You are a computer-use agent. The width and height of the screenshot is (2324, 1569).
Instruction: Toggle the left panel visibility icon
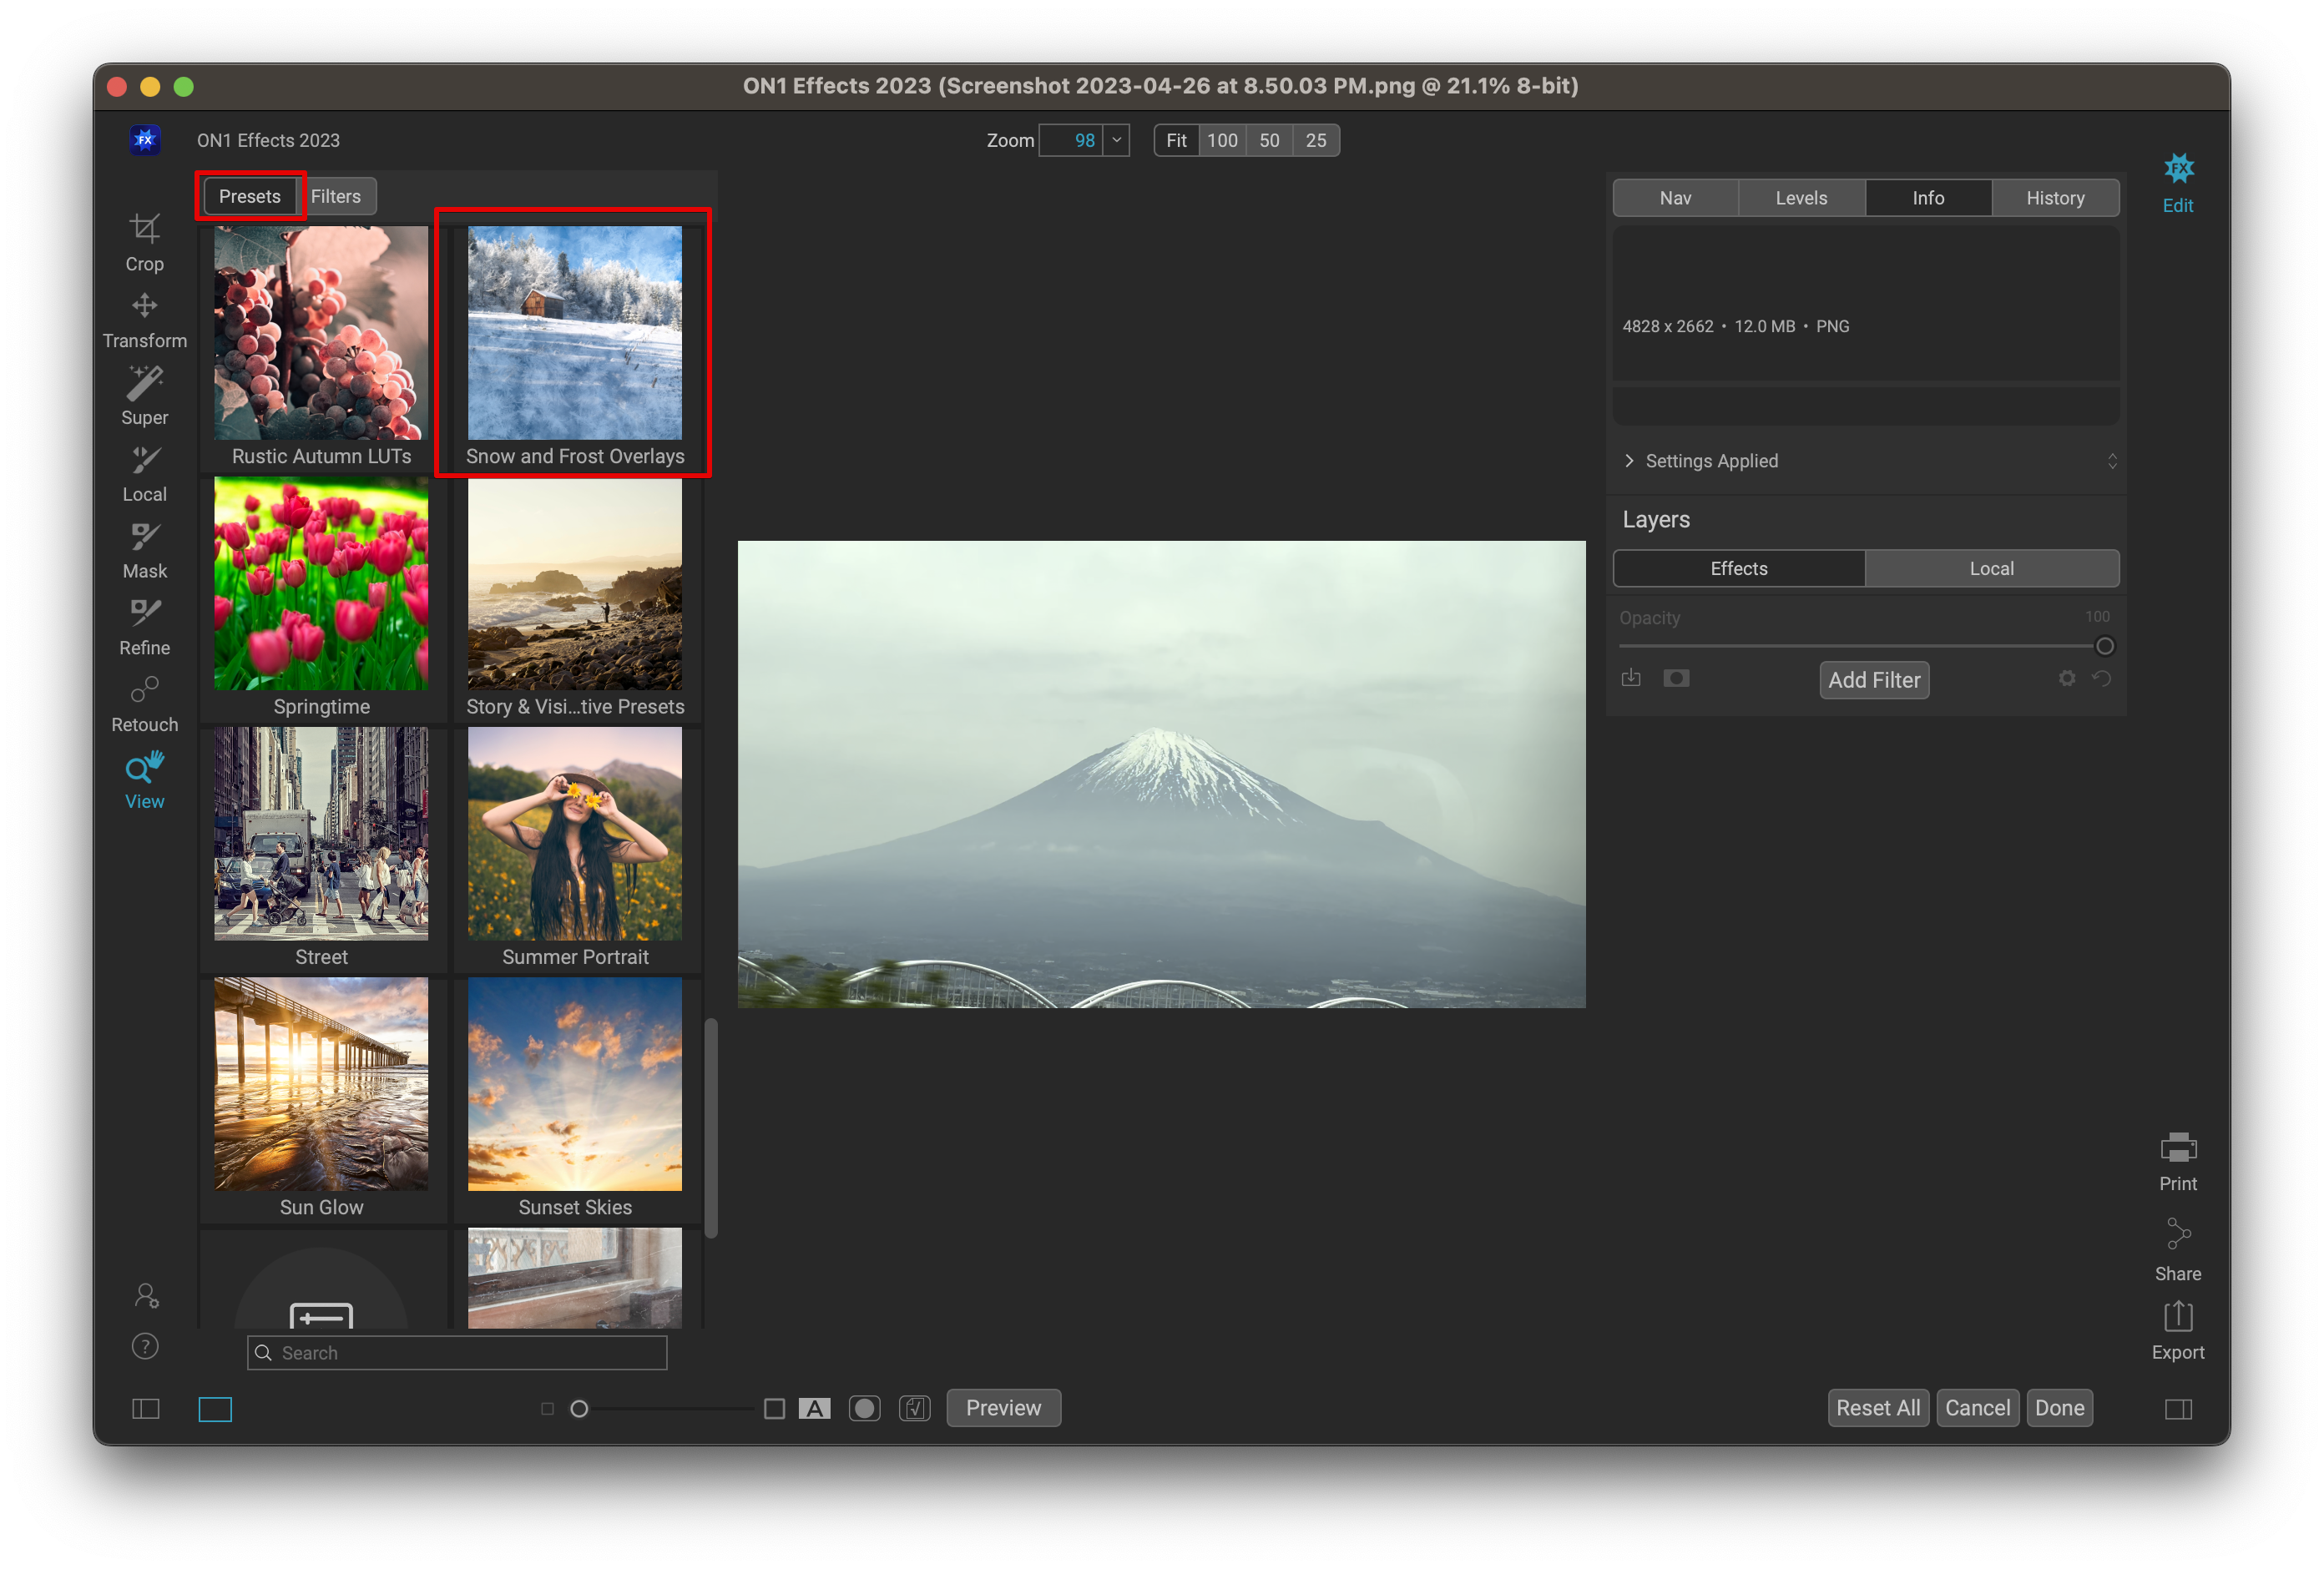(x=146, y=1409)
